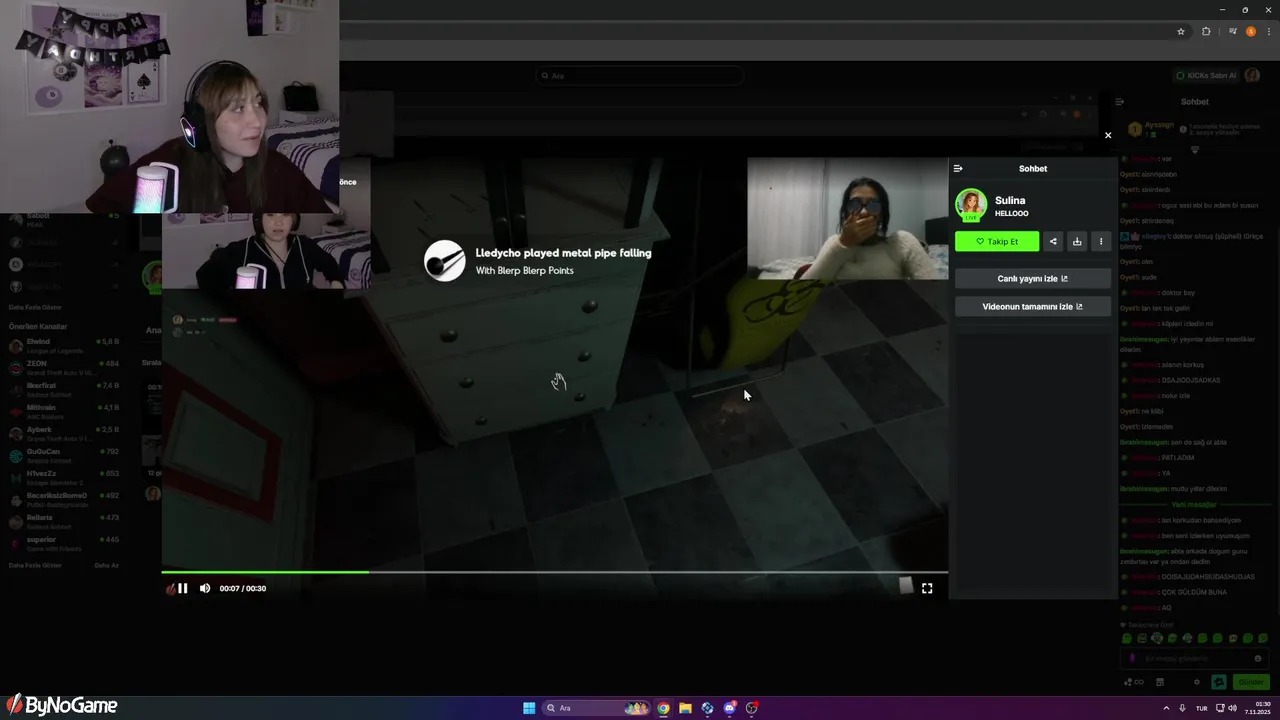Select BeceriksizRome0 in recommended channels
Screen dimensions: 1280x720
click(63, 498)
